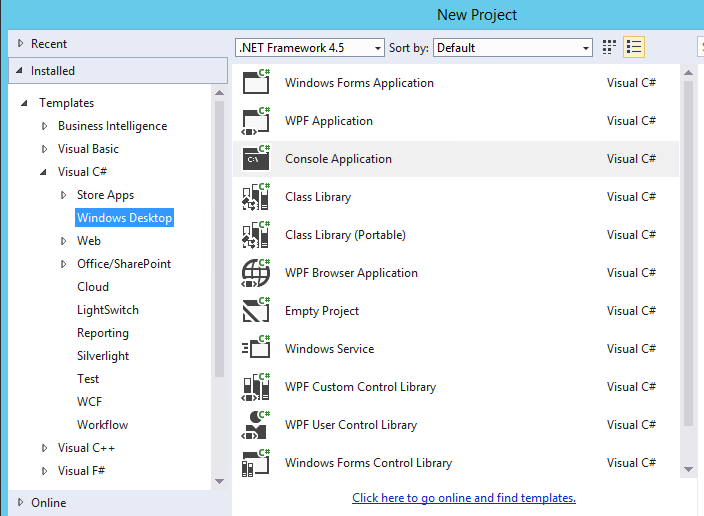
Task: Expand the Online section
Action: pyautogui.click(x=20, y=503)
